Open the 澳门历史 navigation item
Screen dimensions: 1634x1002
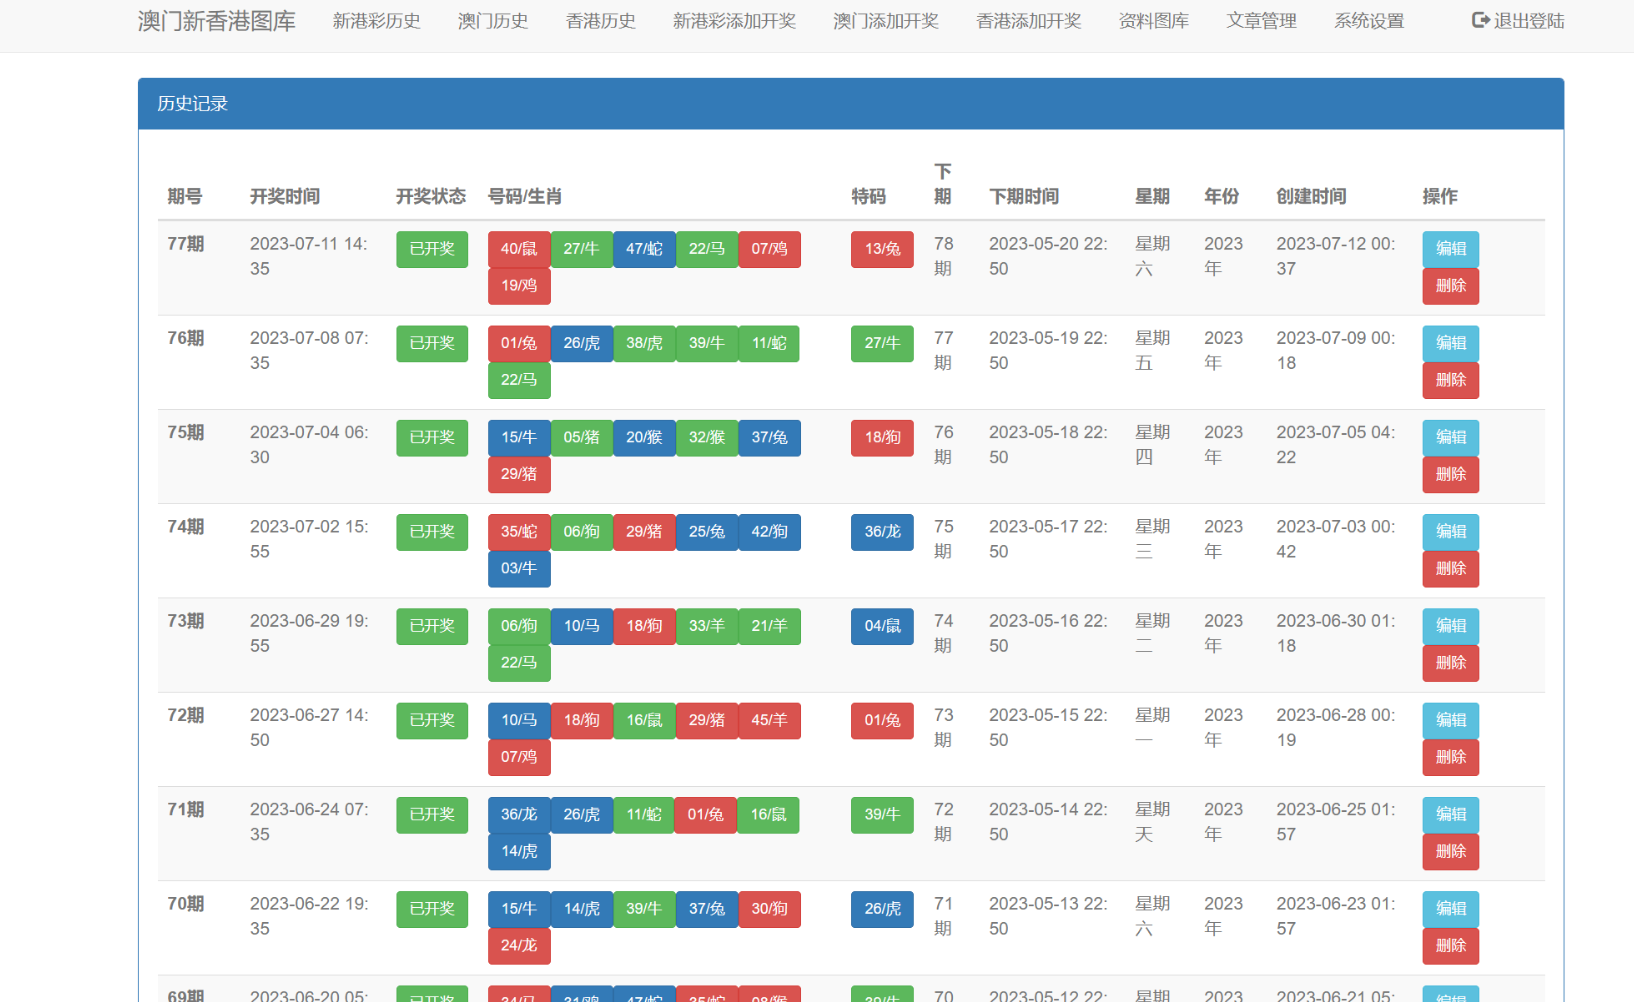492,21
